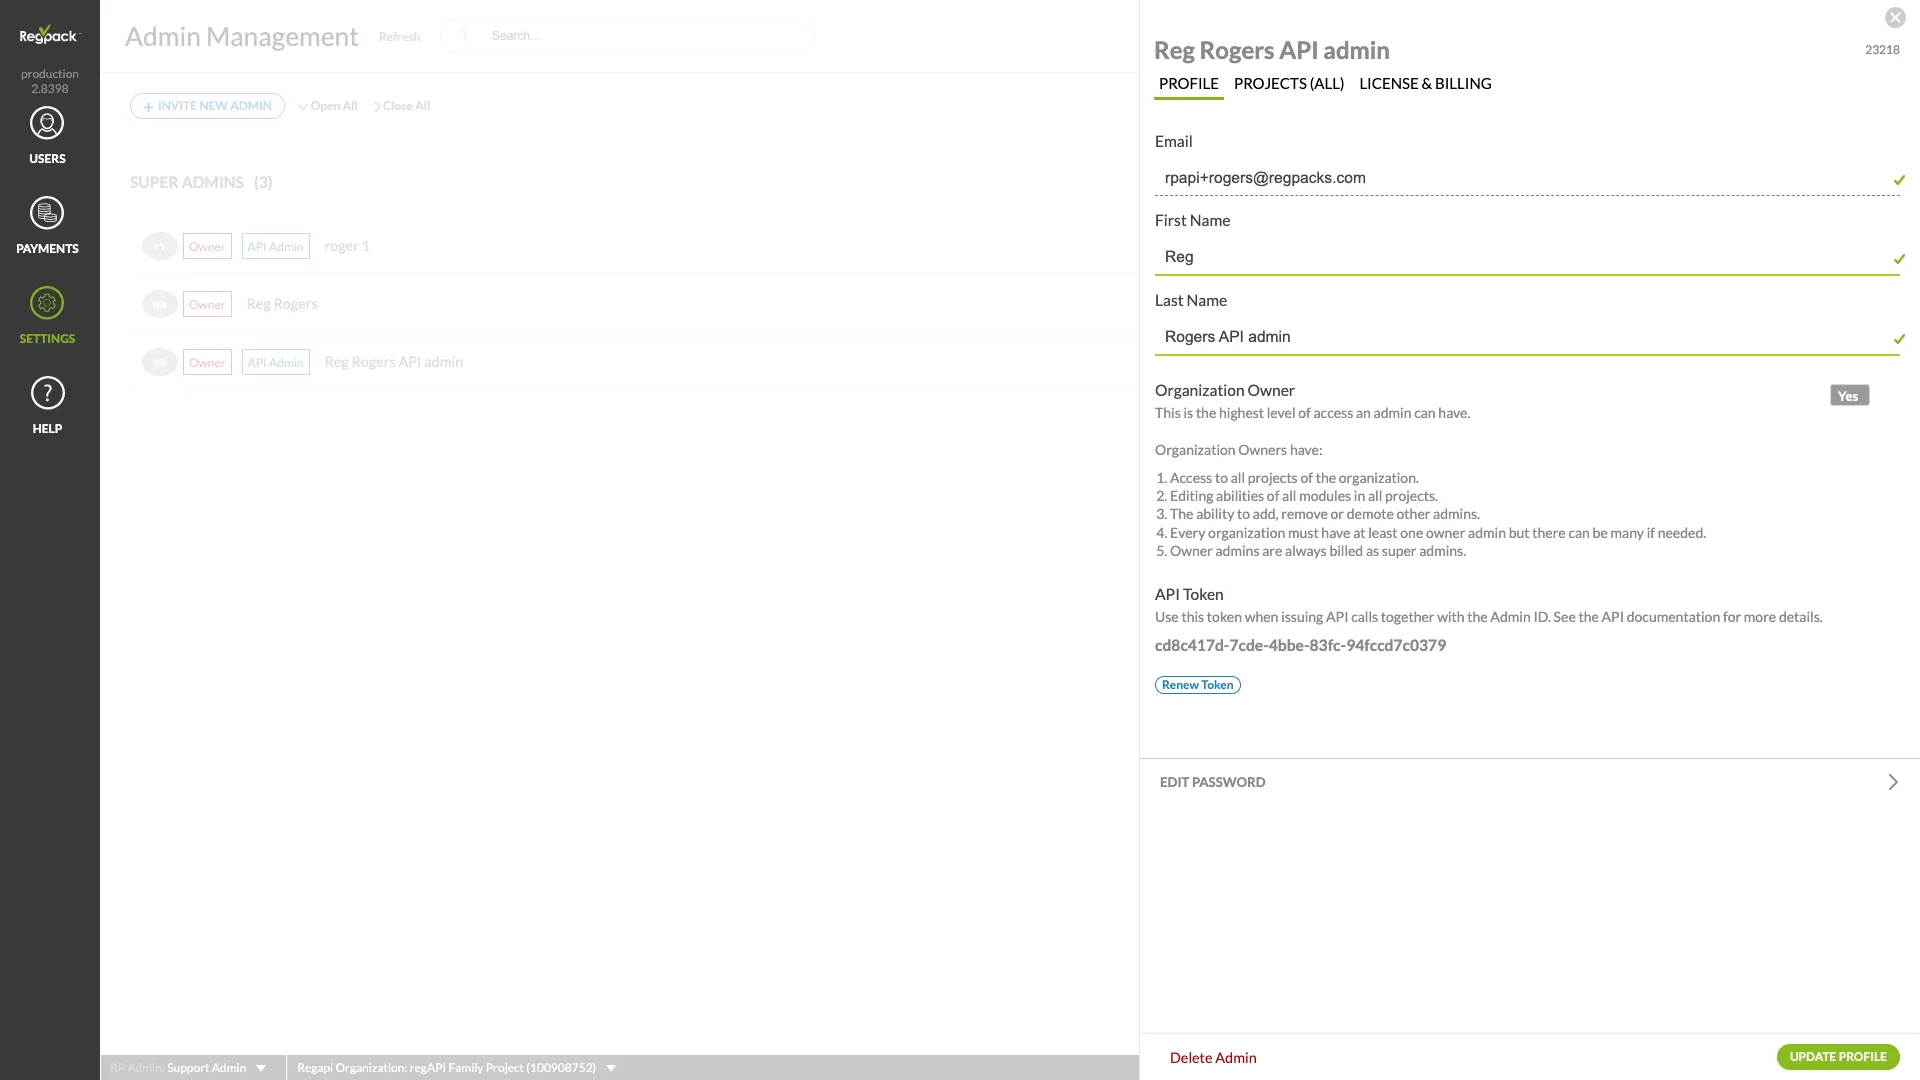Click the avatar in Reg Rogers API admin row
This screenshot has height=1080, width=1920.
point(160,362)
